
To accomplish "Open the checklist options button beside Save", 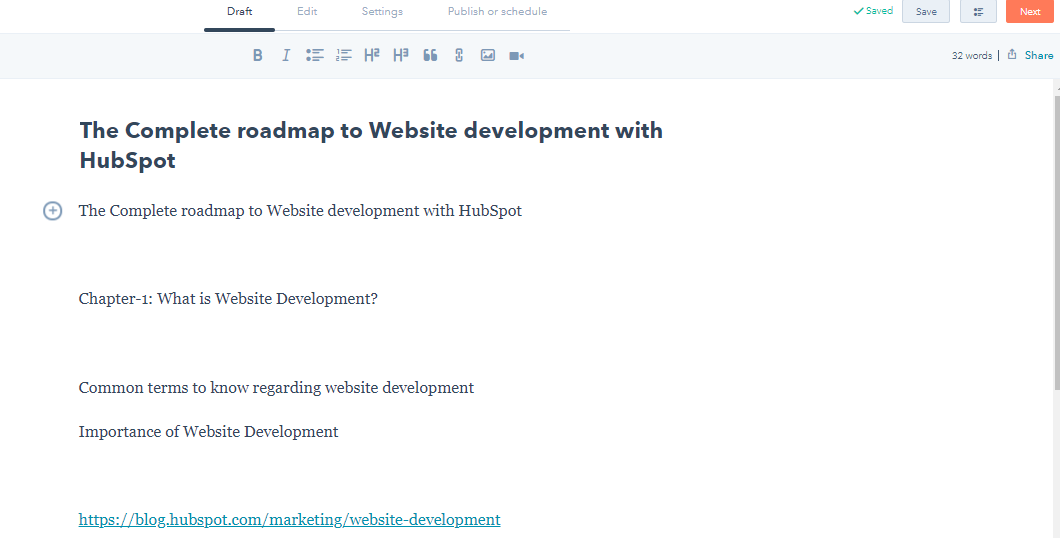I will click(x=978, y=11).
